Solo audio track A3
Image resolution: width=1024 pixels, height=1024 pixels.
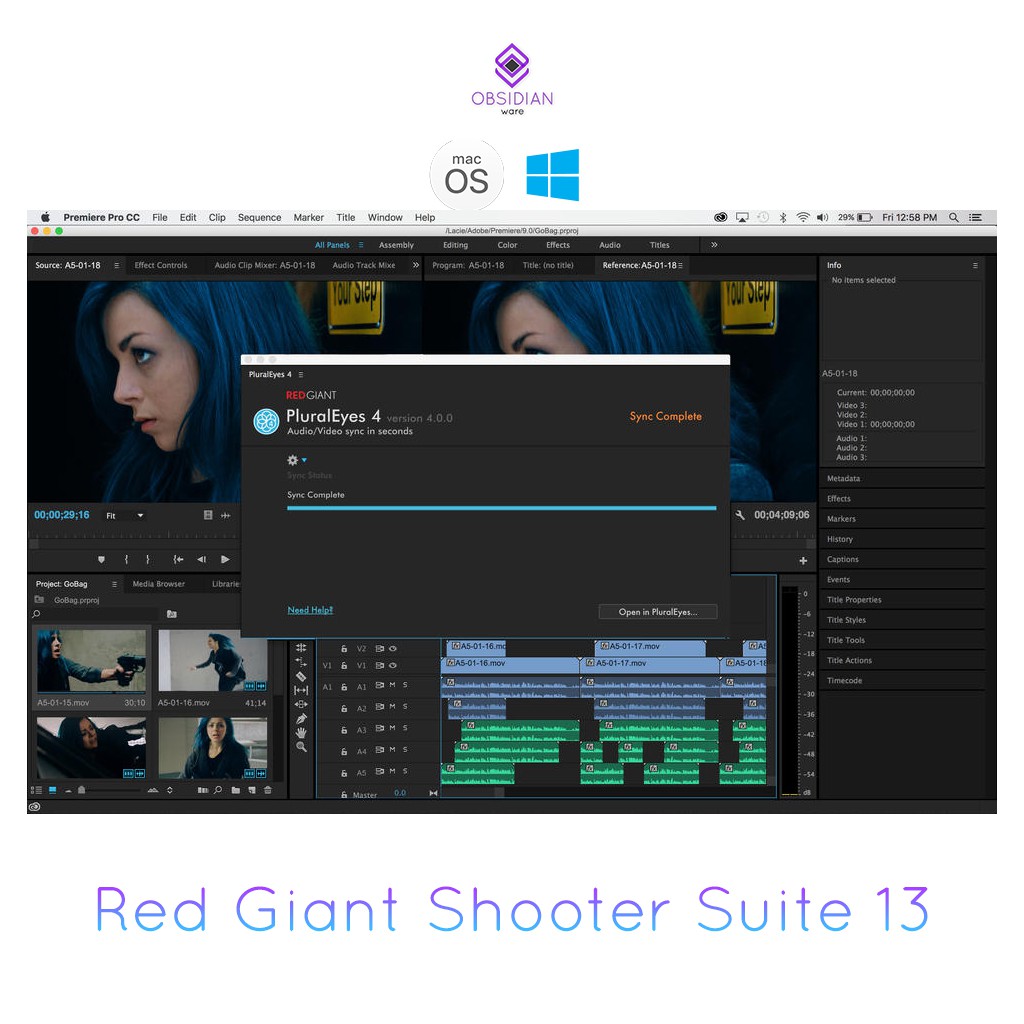(405, 728)
